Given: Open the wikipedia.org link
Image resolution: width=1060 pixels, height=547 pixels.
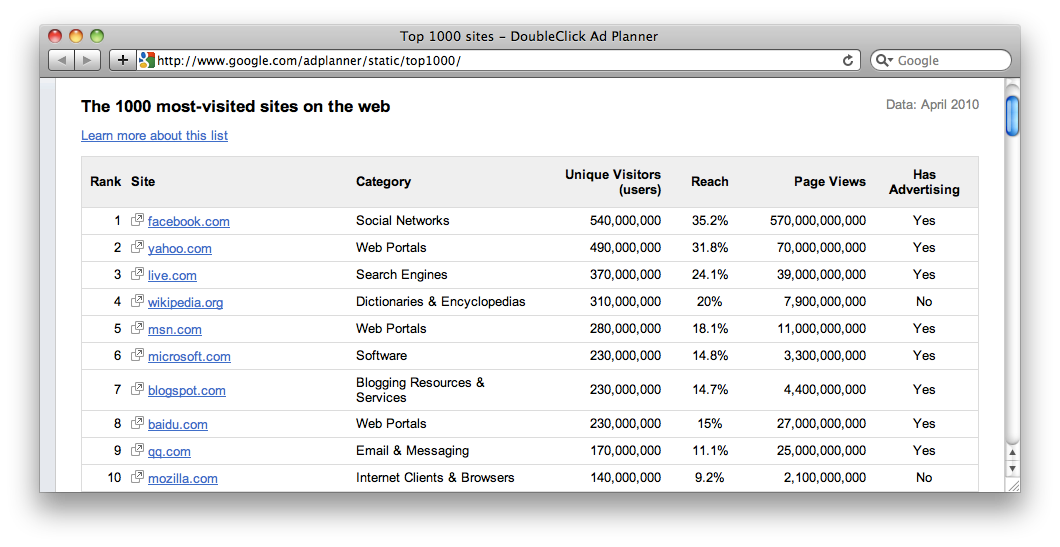Looking at the screenshot, I should click(x=185, y=302).
